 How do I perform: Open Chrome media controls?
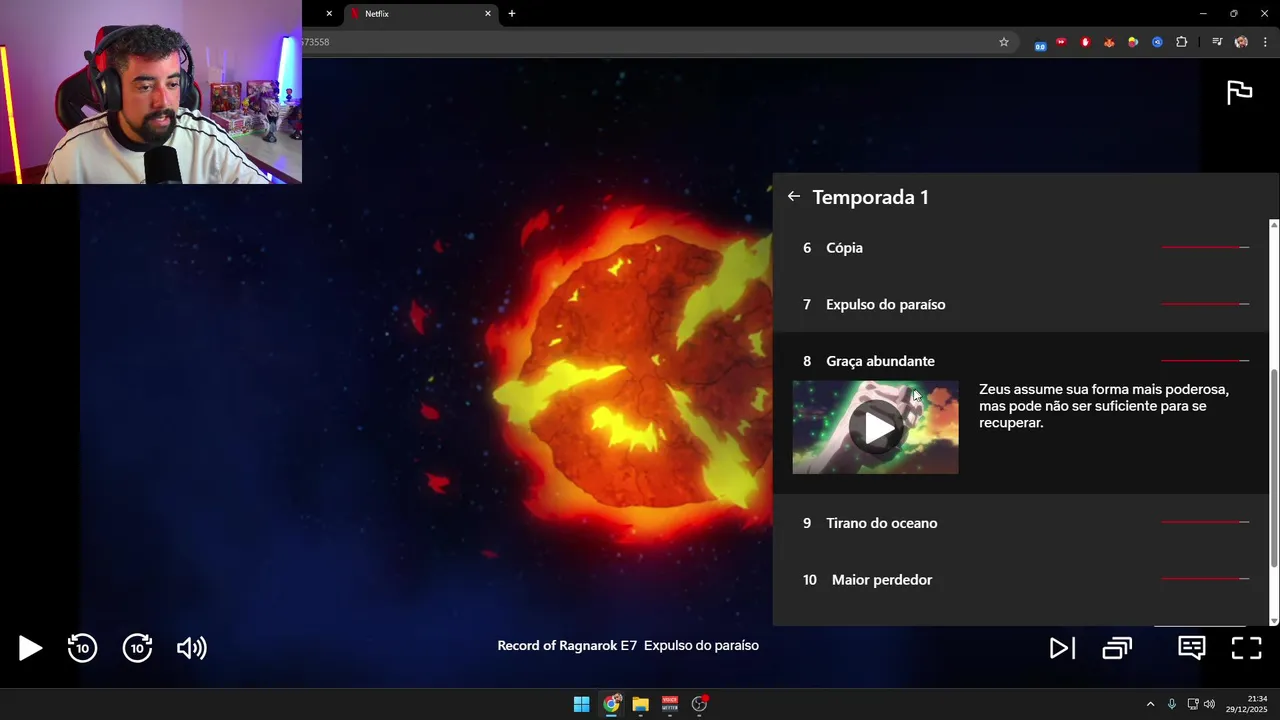pyautogui.click(x=1217, y=42)
